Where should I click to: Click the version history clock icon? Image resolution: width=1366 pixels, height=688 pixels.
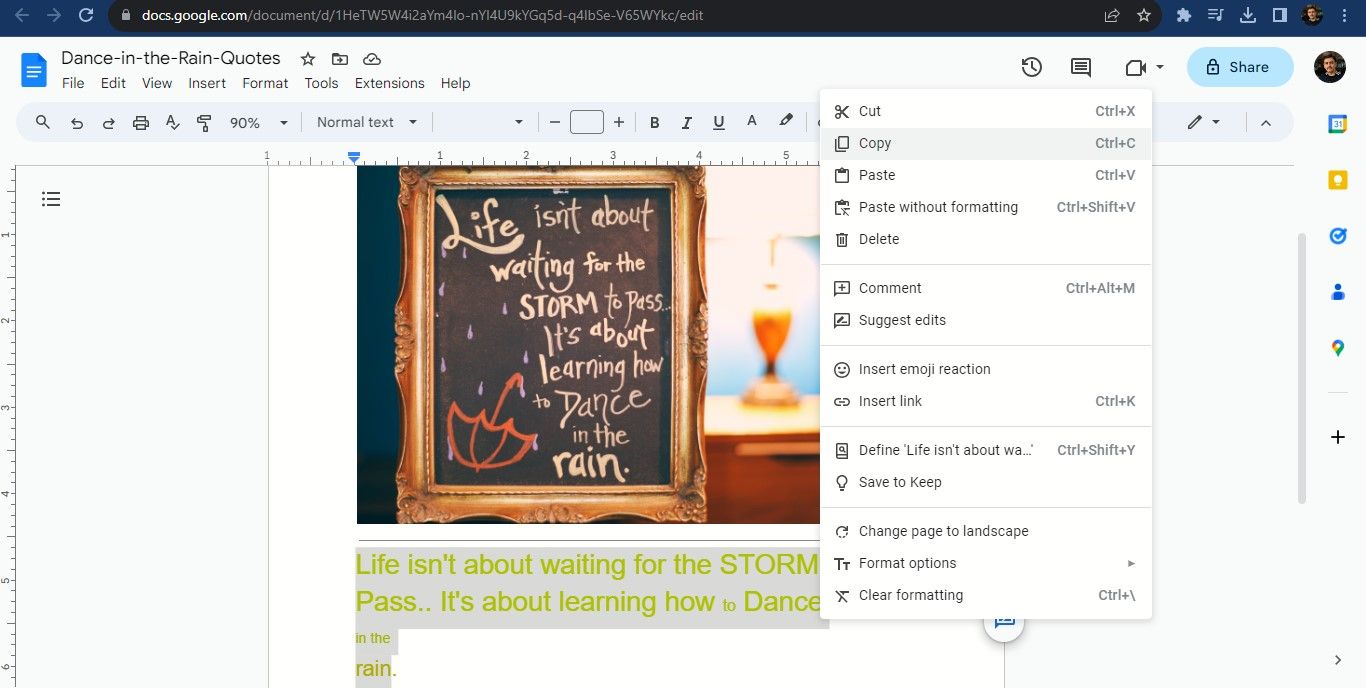tap(1031, 67)
